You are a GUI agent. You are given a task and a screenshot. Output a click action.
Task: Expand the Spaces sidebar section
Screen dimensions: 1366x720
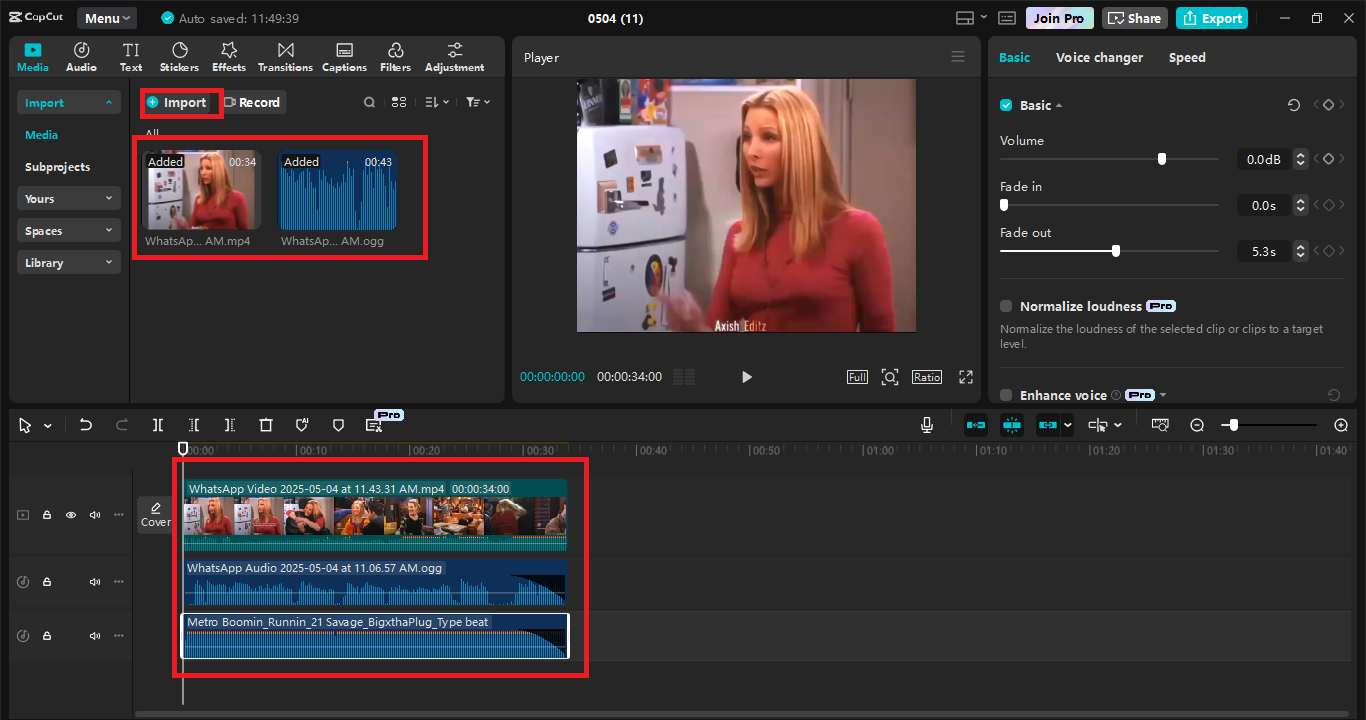tap(69, 230)
